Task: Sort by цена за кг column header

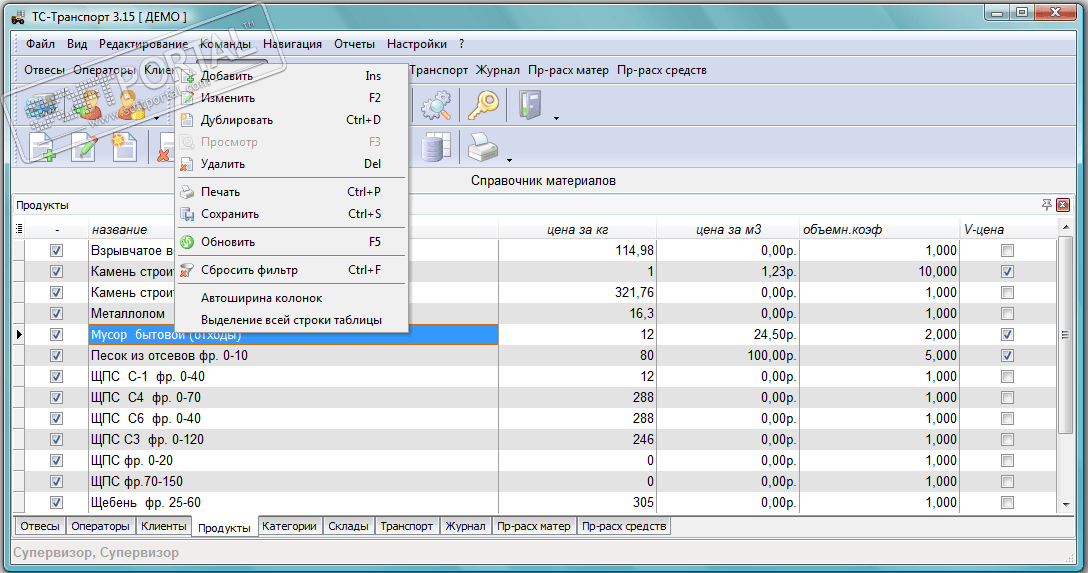Action: click(x=577, y=229)
